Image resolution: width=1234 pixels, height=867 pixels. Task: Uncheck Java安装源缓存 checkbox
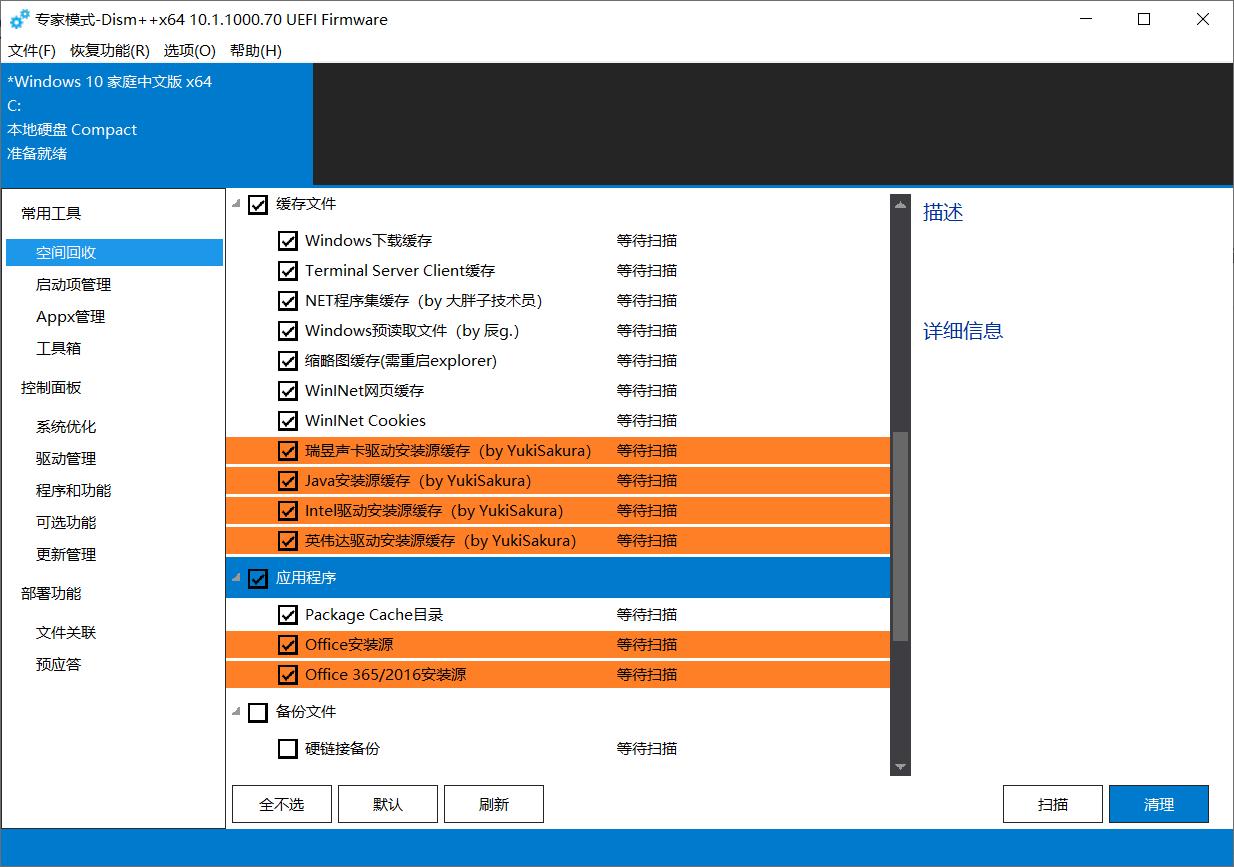pyautogui.click(x=288, y=481)
